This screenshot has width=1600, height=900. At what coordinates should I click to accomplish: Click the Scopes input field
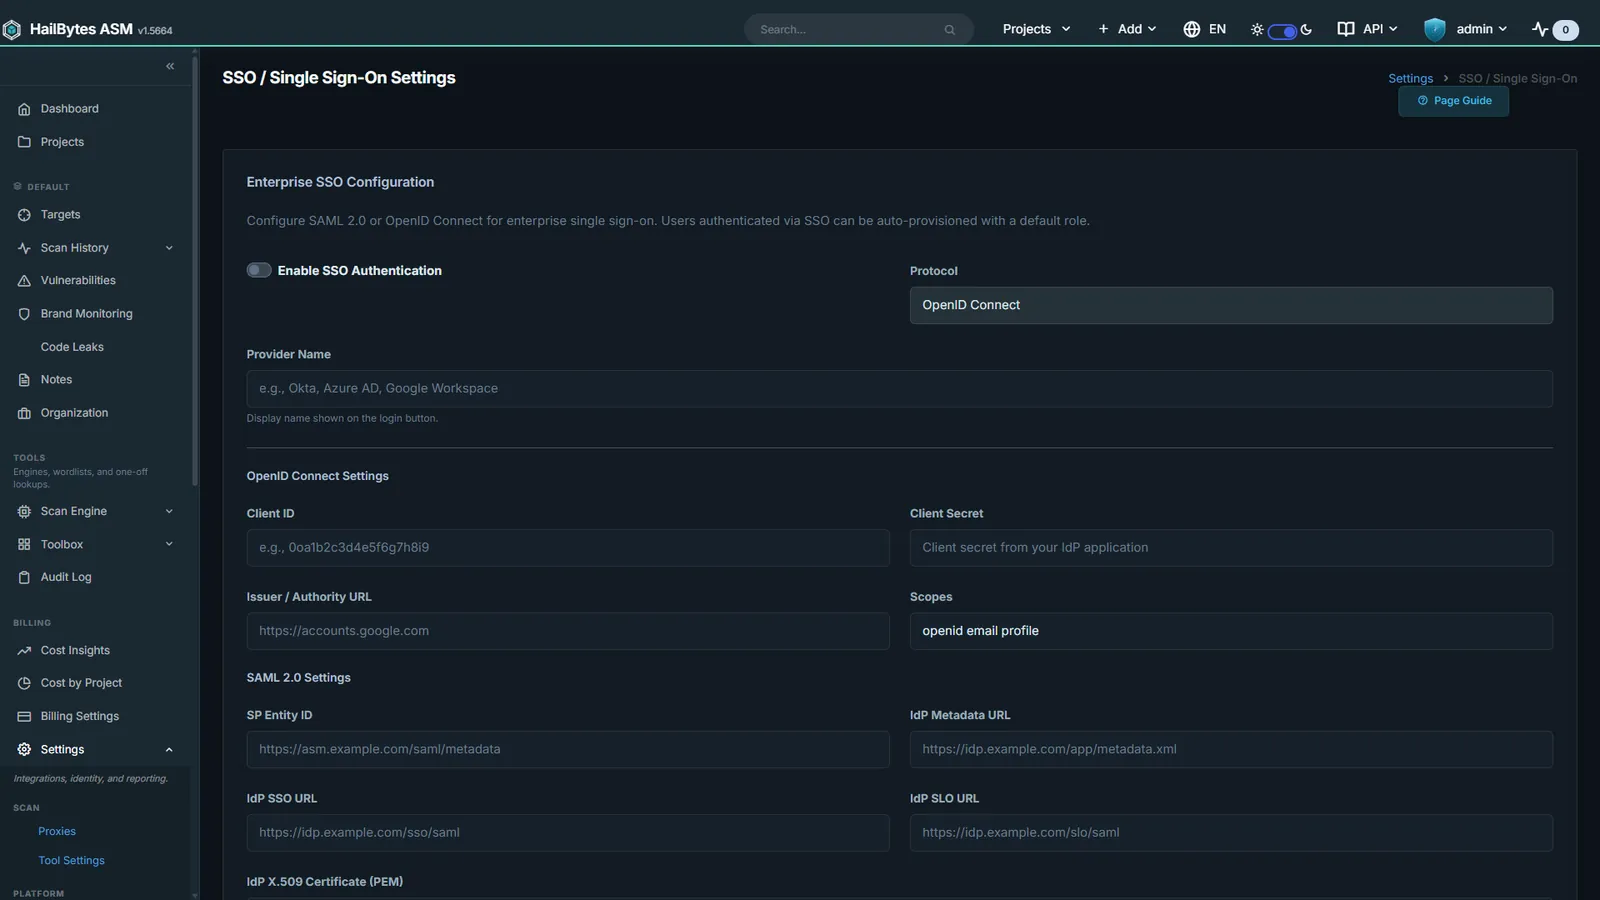(x=1231, y=631)
